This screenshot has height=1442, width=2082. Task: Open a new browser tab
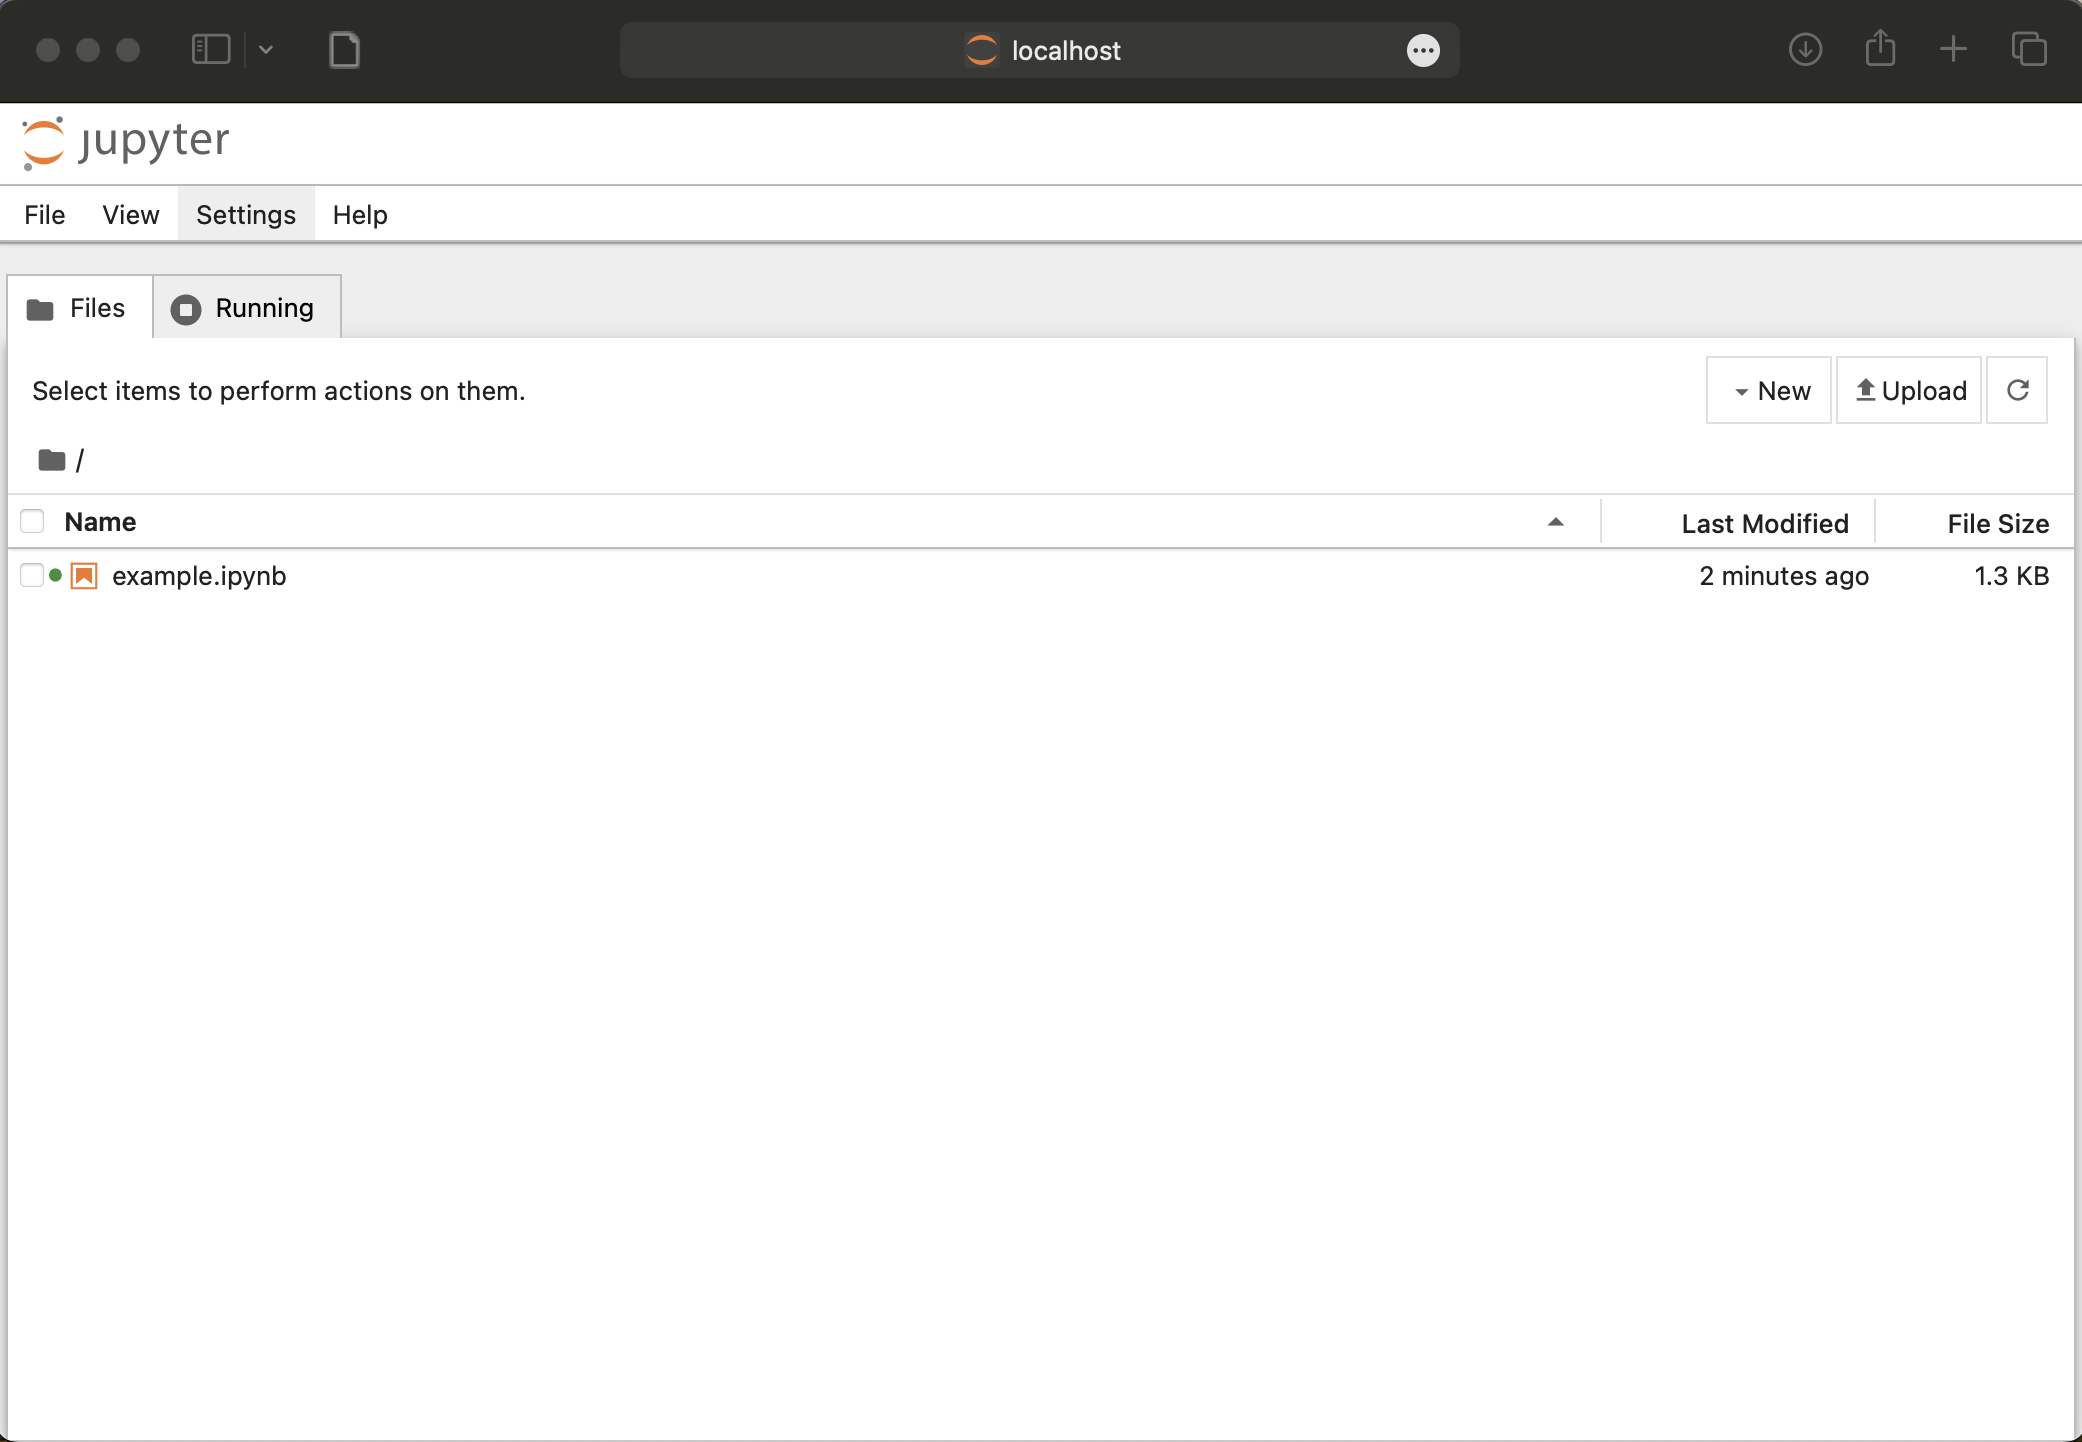pos(1953,50)
